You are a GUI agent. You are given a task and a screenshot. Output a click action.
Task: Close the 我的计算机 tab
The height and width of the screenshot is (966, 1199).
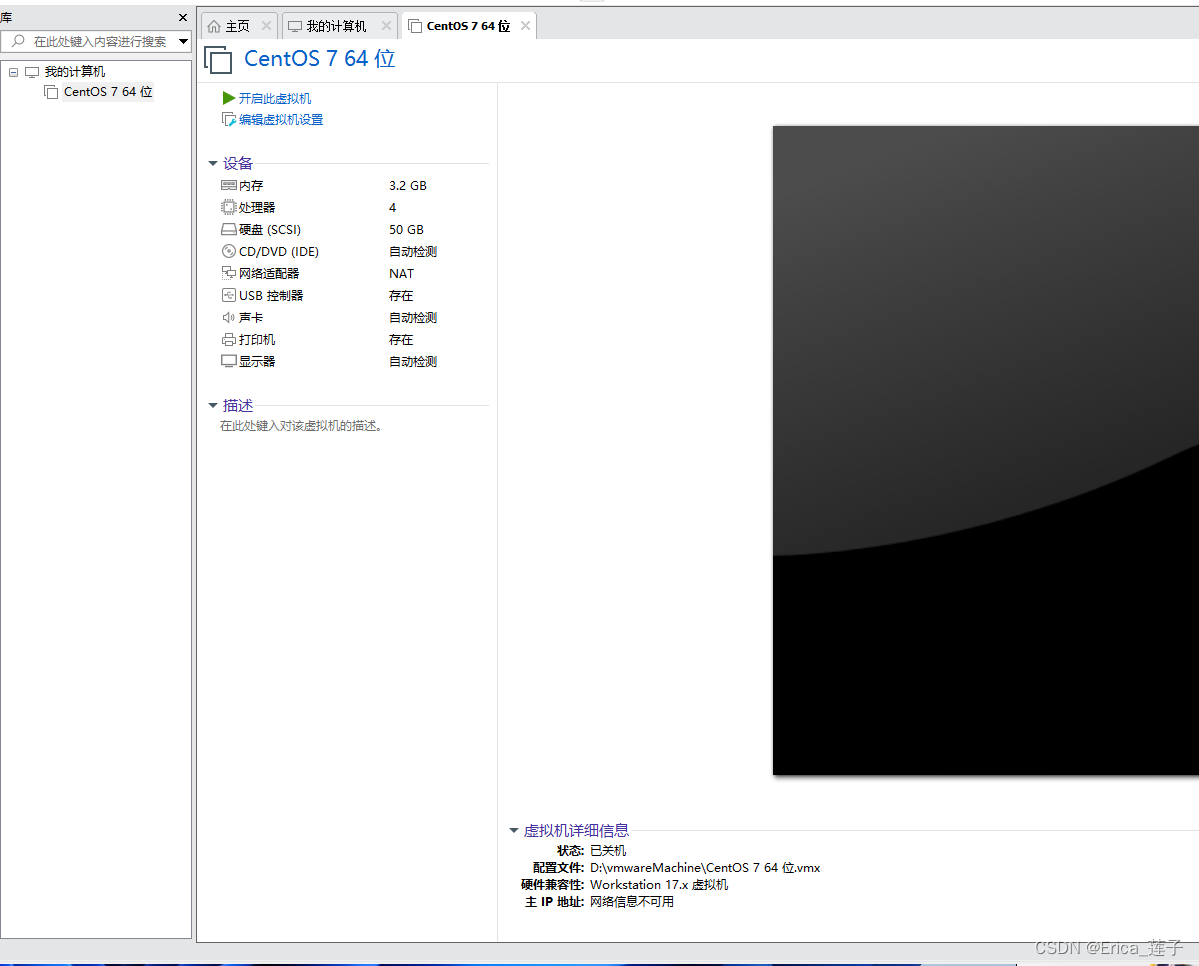(386, 25)
